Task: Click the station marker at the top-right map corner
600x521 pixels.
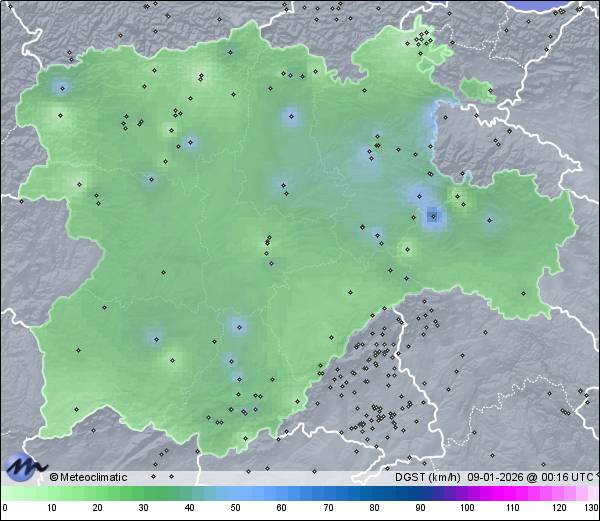Action: pos(579,8)
